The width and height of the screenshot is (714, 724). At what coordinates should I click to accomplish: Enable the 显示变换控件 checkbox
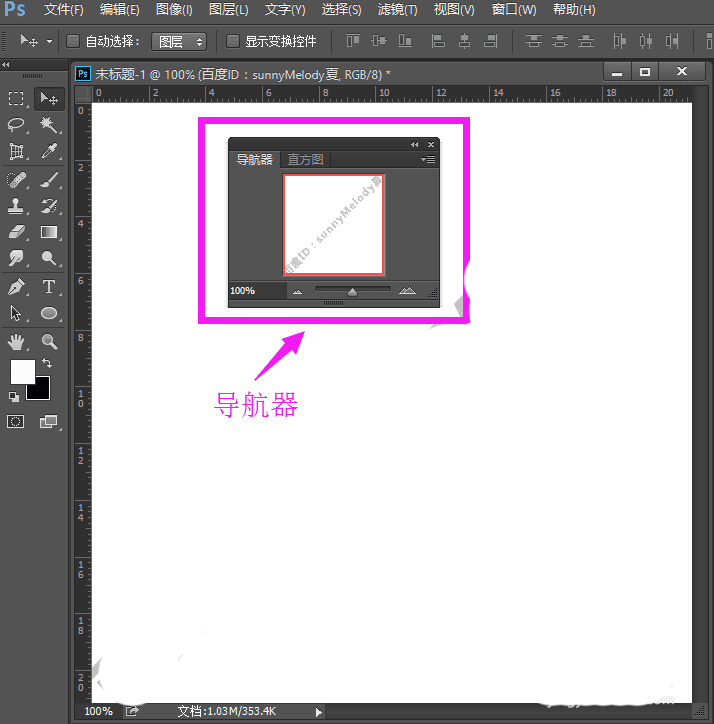tap(232, 41)
